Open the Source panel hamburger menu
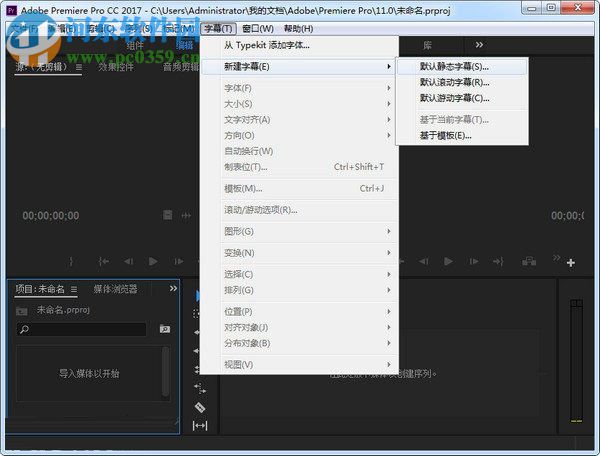600x456 pixels. 79,67
